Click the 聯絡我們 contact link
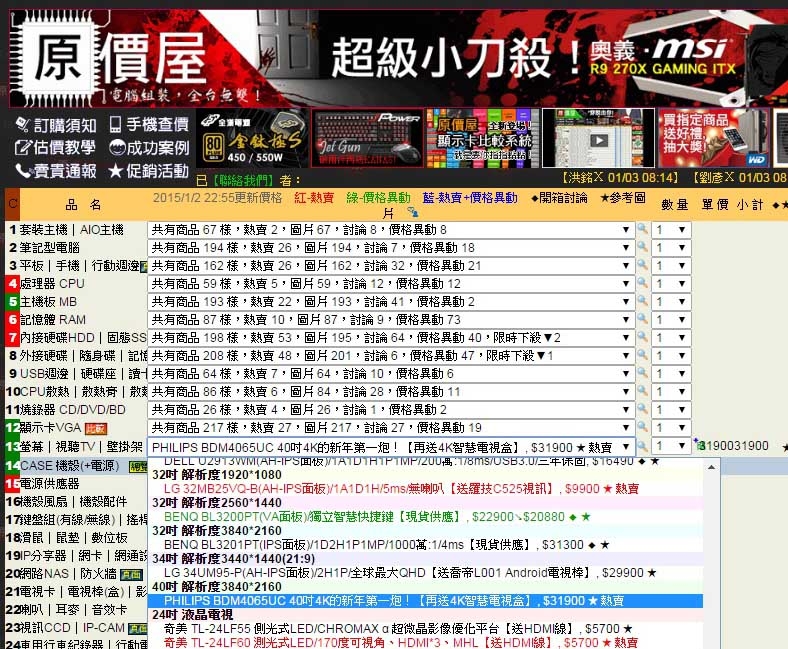Image resolution: width=788 pixels, height=649 pixels. click(x=243, y=180)
